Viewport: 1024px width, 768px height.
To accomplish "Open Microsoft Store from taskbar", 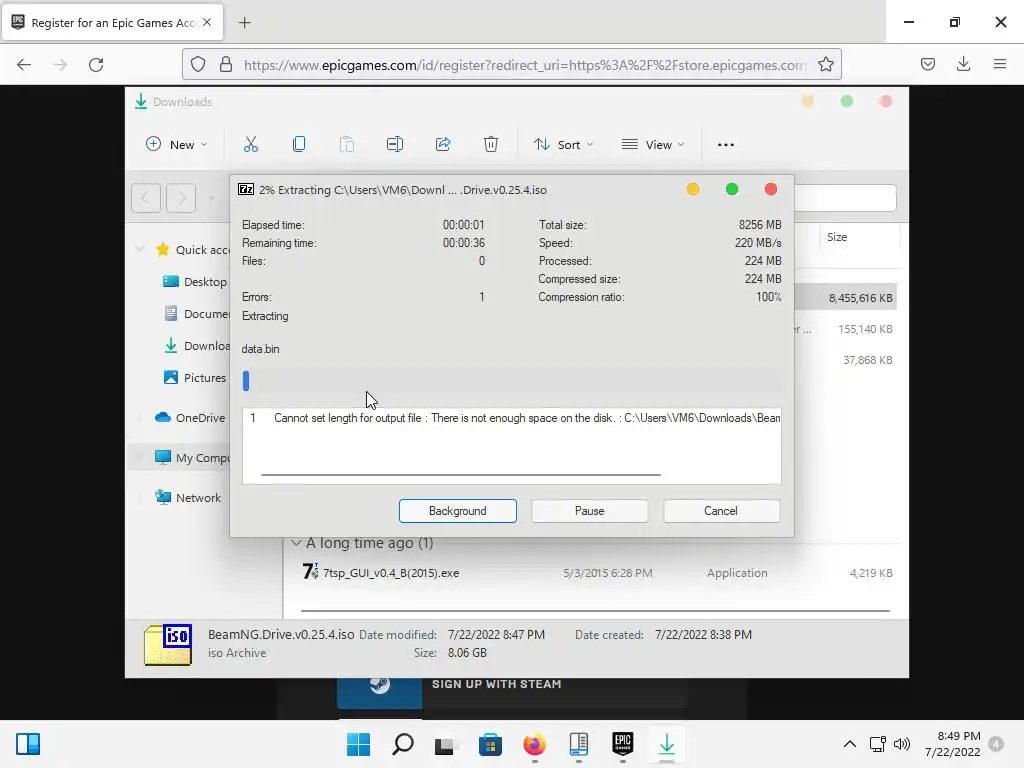I will 490,744.
